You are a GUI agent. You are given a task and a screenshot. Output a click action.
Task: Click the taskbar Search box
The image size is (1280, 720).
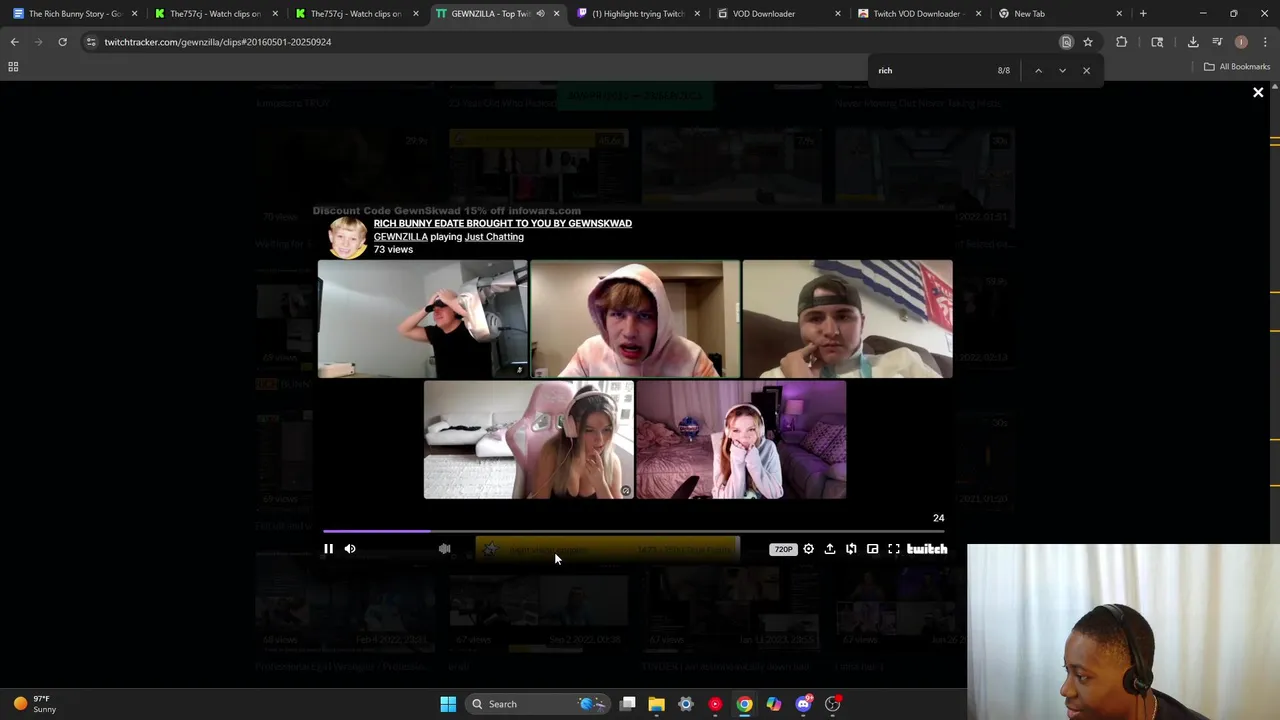click(x=538, y=704)
